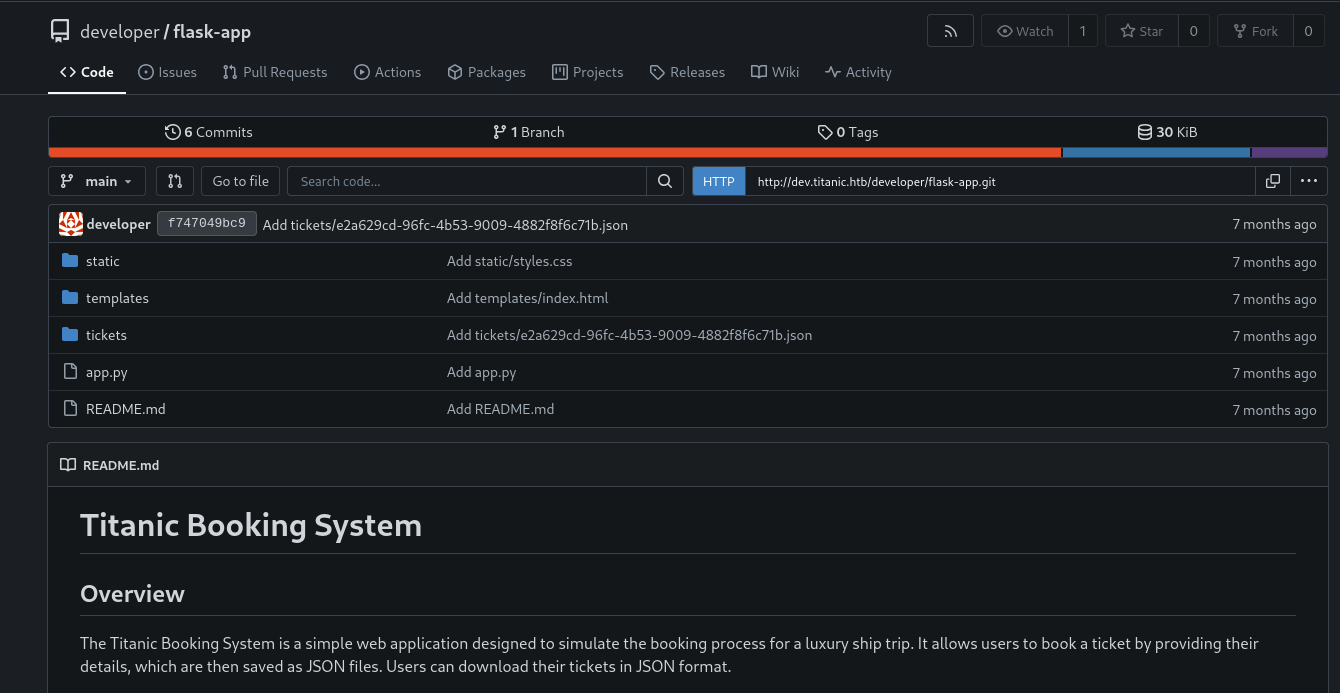1340x693 pixels.
Task: Click the book icon in README.md header
Action: [x=68, y=465]
